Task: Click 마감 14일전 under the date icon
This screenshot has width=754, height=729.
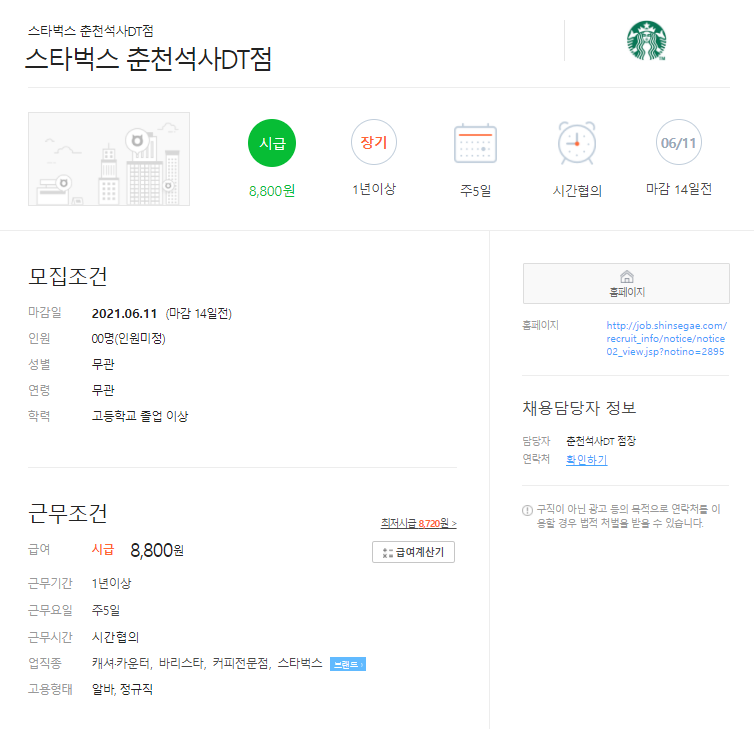Action: point(679,189)
